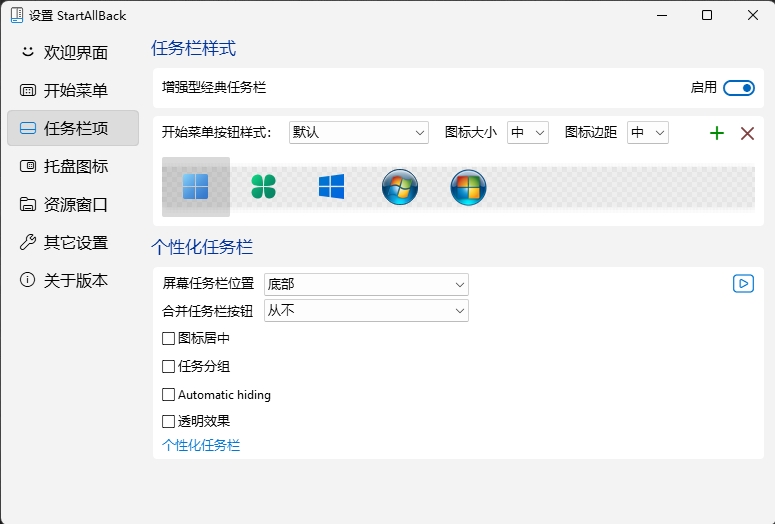The image size is (775, 524).
Task: Open the 资源窗口 sidebar page
Action: point(73,205)
